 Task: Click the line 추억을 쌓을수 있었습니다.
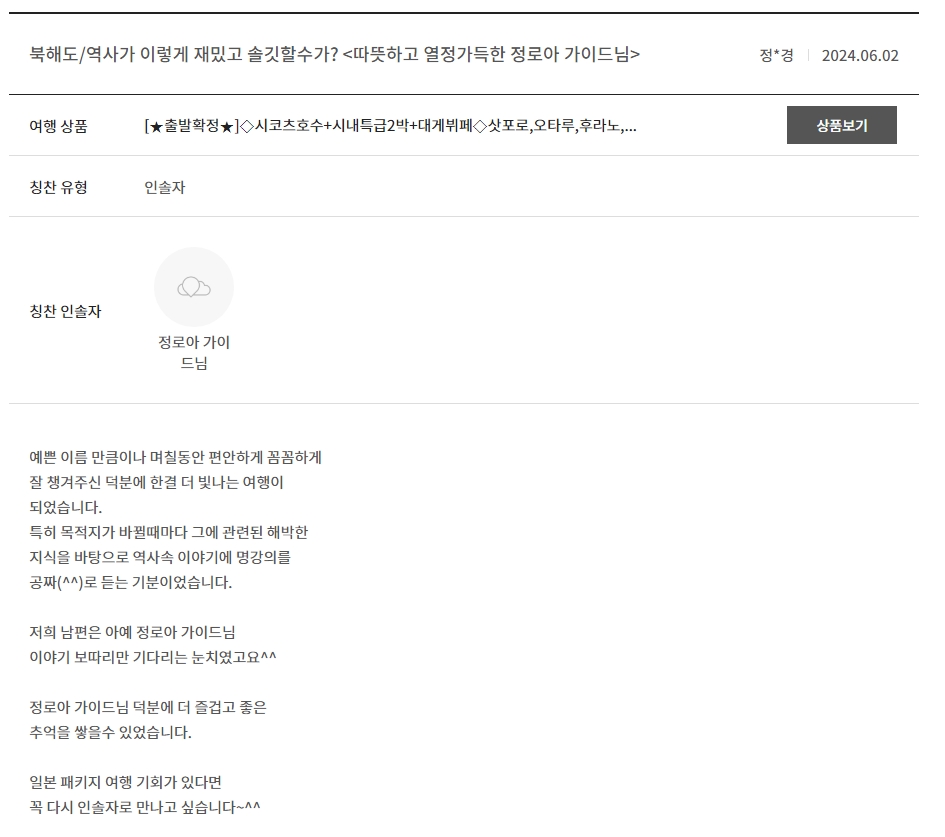[x=110, y=733]
